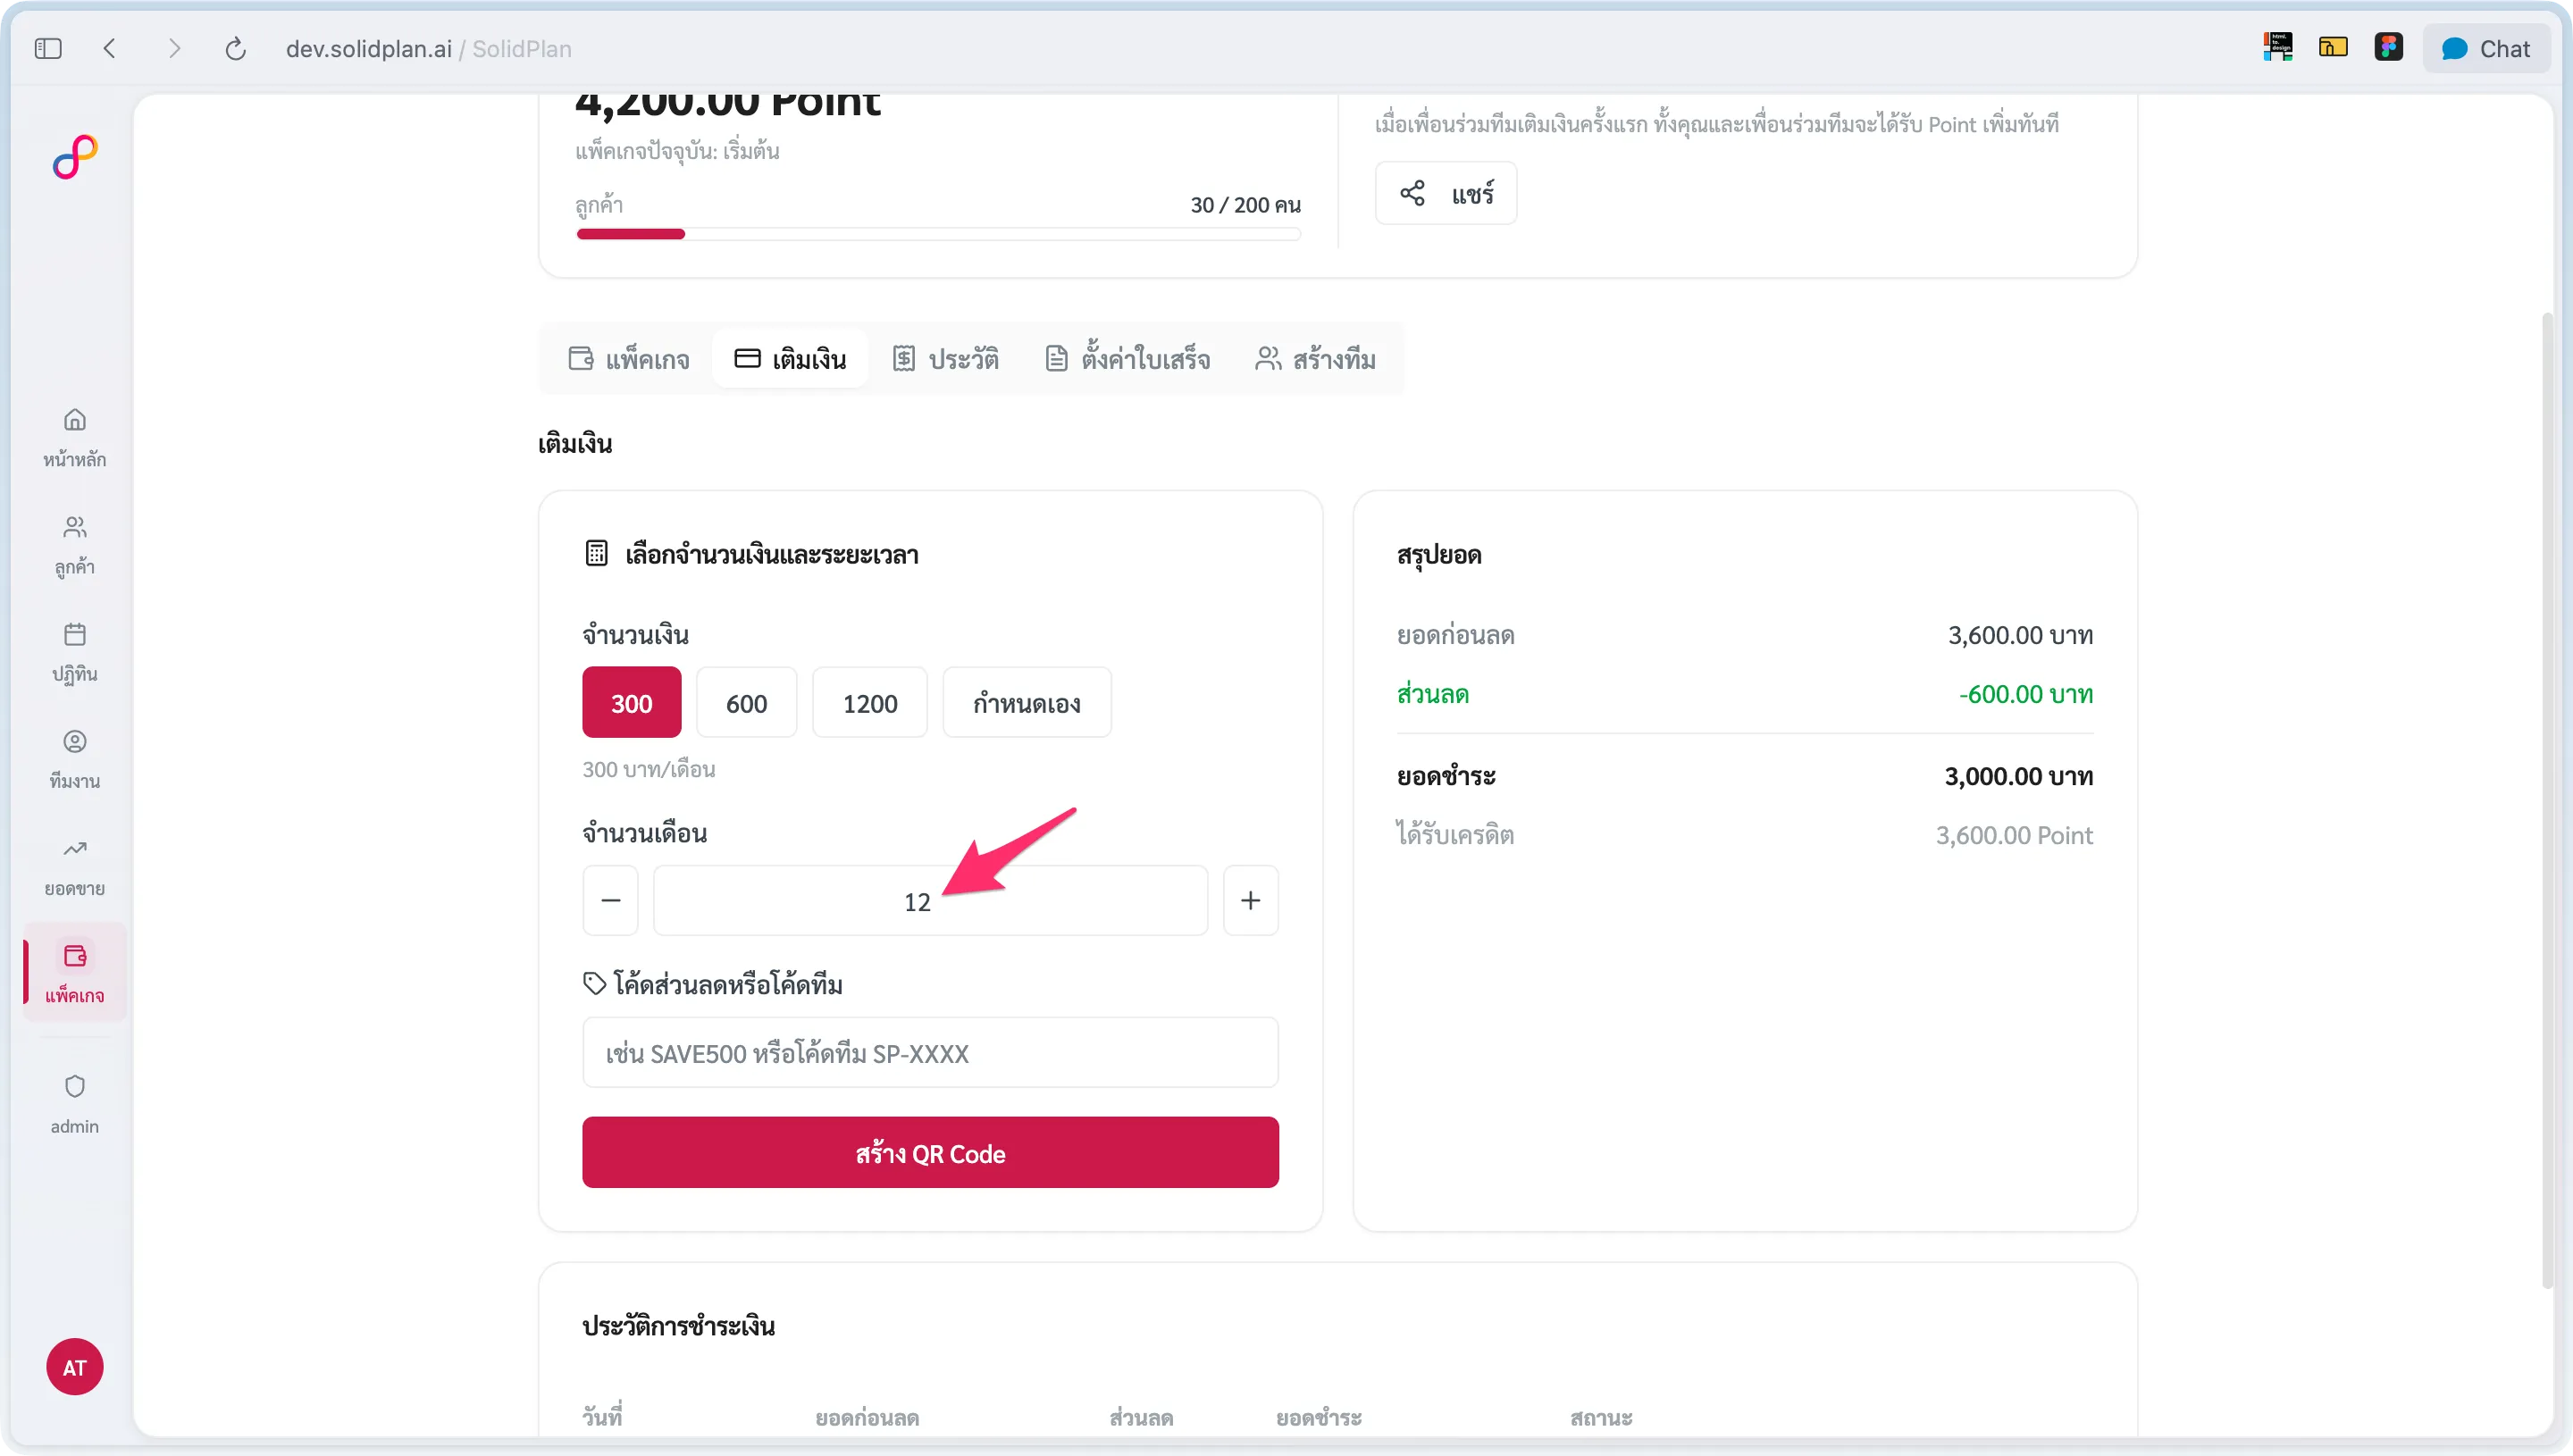Go to the ลูกค้า customers section
2573x1456 pixels.
pyautogui.click(x=75, y=546)
